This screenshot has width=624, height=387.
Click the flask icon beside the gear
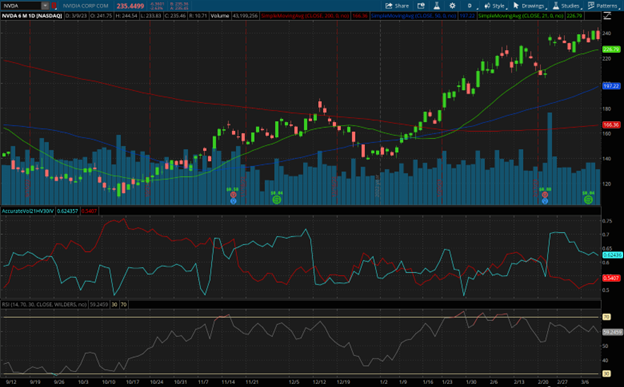tap(437, 6)
